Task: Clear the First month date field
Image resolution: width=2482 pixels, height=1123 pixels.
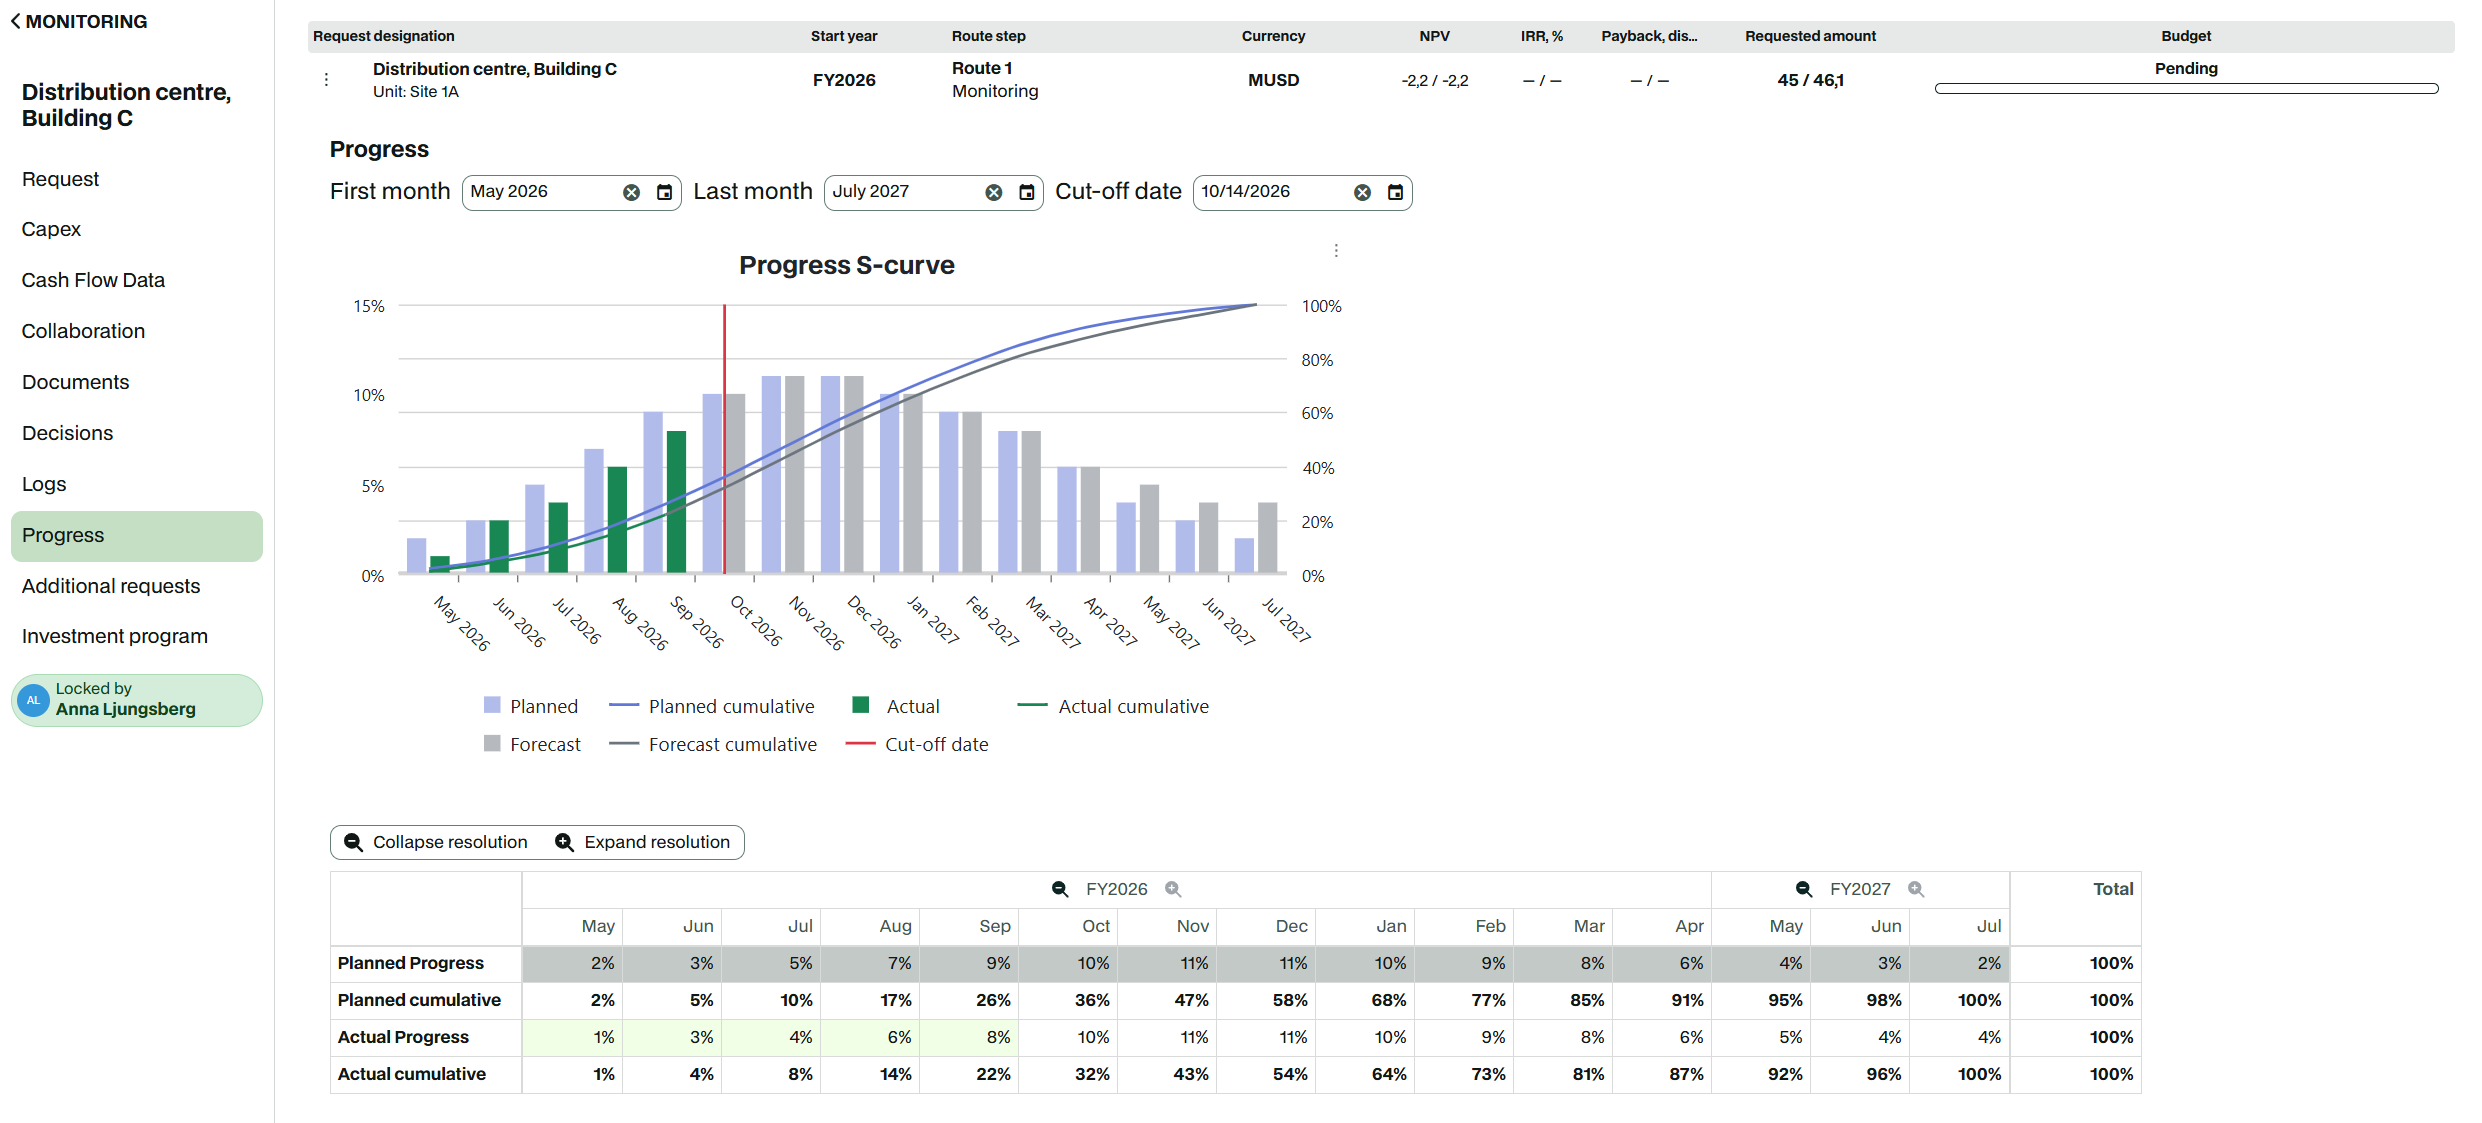Action: [631, 192]
